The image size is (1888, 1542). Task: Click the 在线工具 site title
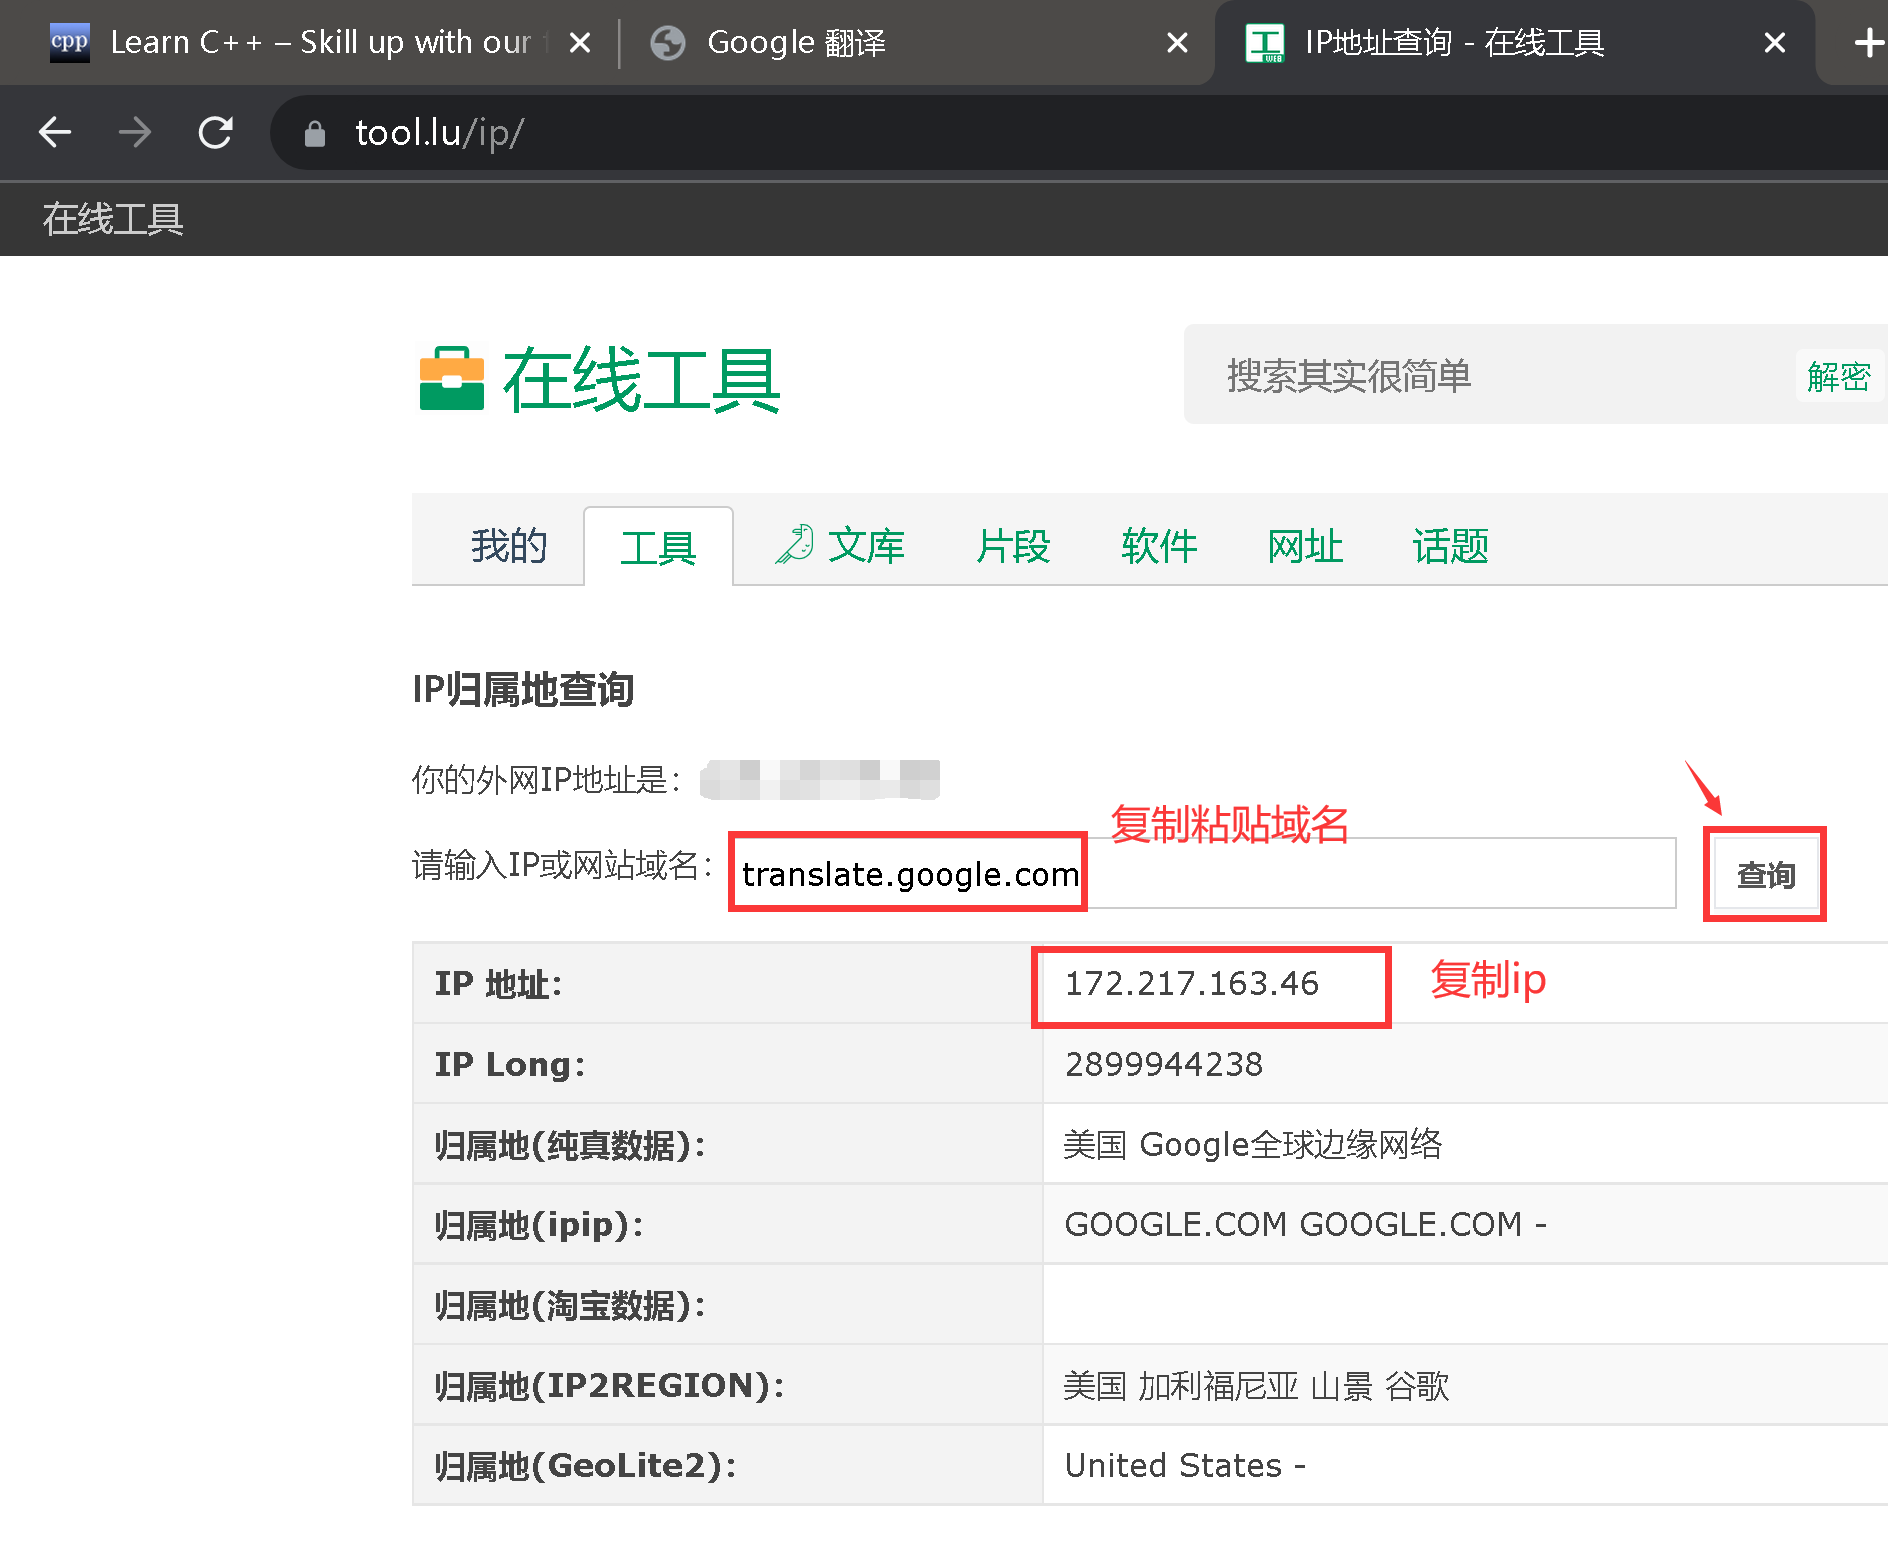641,380
